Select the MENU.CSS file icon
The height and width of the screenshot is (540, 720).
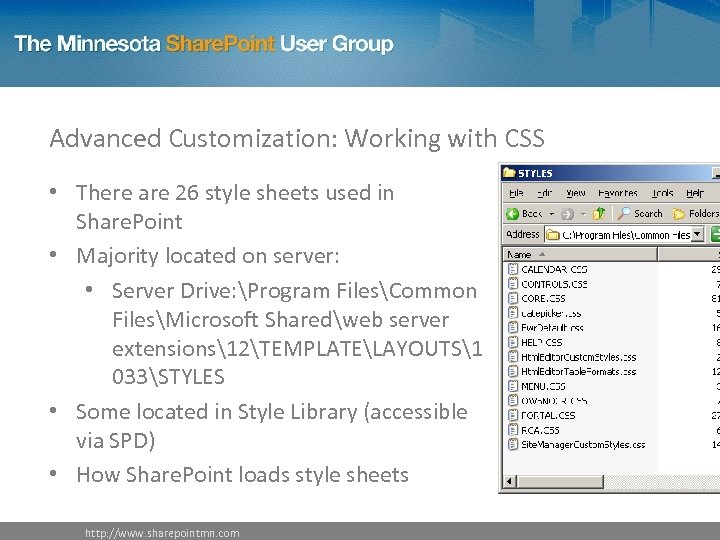click(513, 386)
